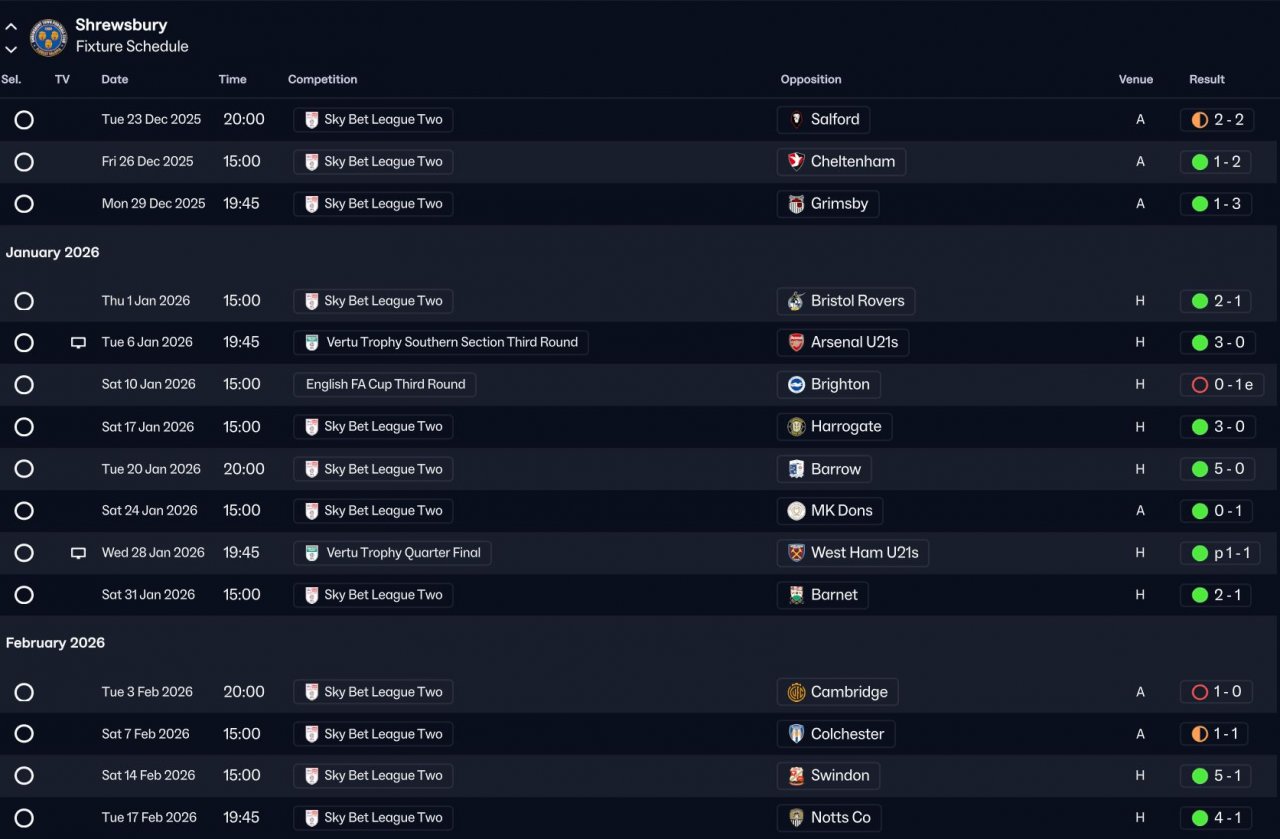Click the Barrow club badge icon
The width and height of the screenshot is (1280, 839).
point(796,469)
